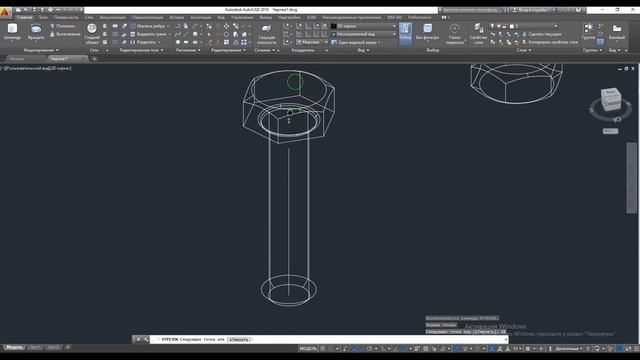This screenshot has height=360, width=640.
Task: Toggle polar tracking in status bar
Action: coord(369,349)
